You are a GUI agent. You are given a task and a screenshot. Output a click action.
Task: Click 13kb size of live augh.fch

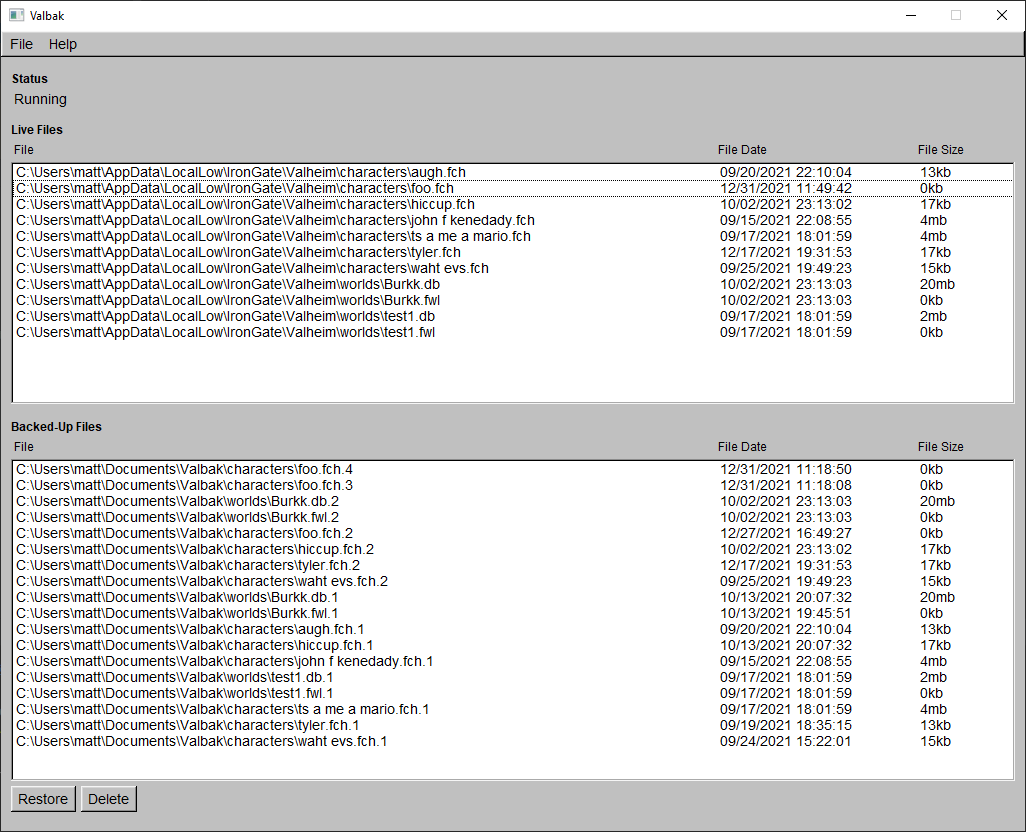click(935, 172)
